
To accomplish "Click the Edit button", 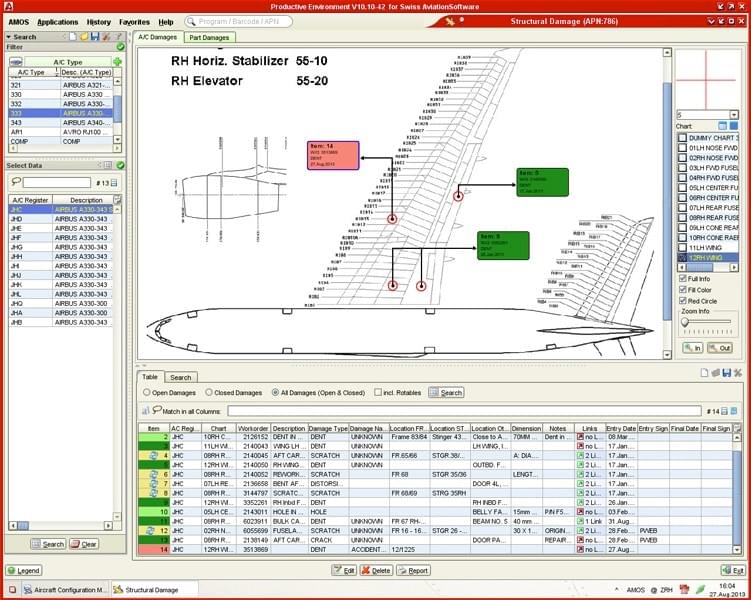I will pyautogui.click(x=344, y=570).
